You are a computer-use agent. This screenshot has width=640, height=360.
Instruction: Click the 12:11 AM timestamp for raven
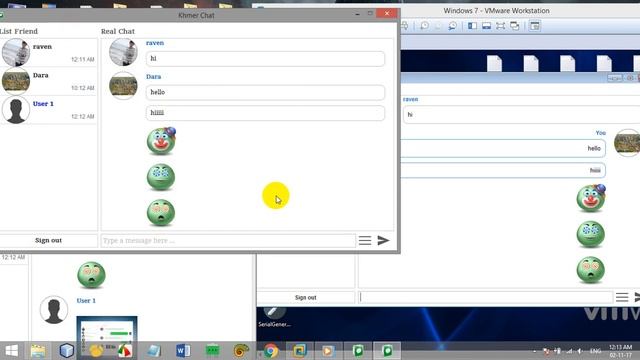pos(83,60)
